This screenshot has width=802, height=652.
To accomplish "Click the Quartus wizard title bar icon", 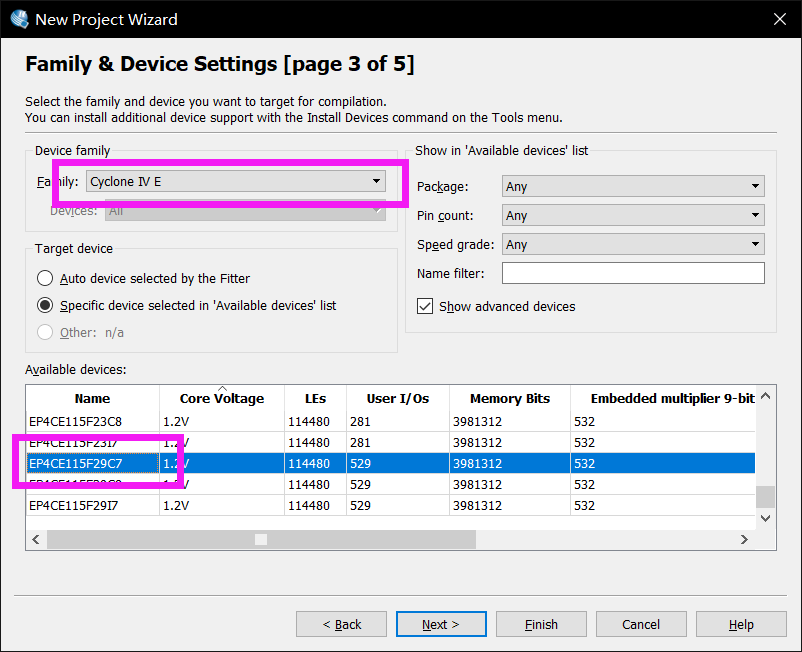I will (19, 19).
